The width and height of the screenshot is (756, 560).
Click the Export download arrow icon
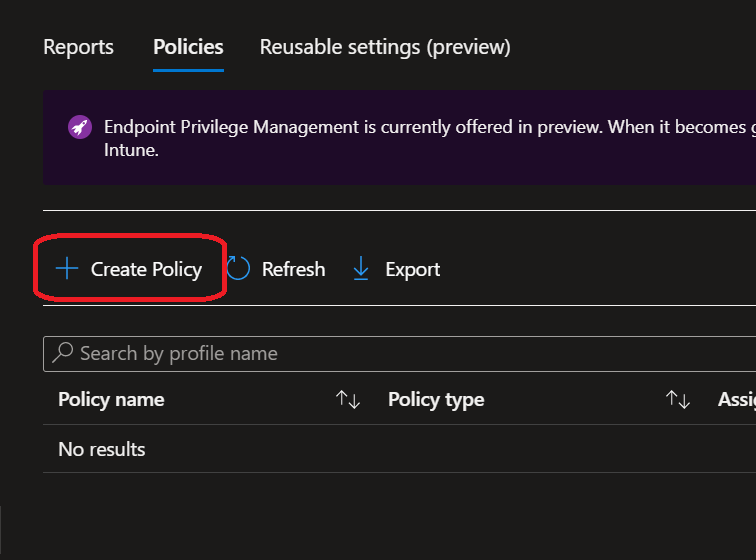click(361, 269)
